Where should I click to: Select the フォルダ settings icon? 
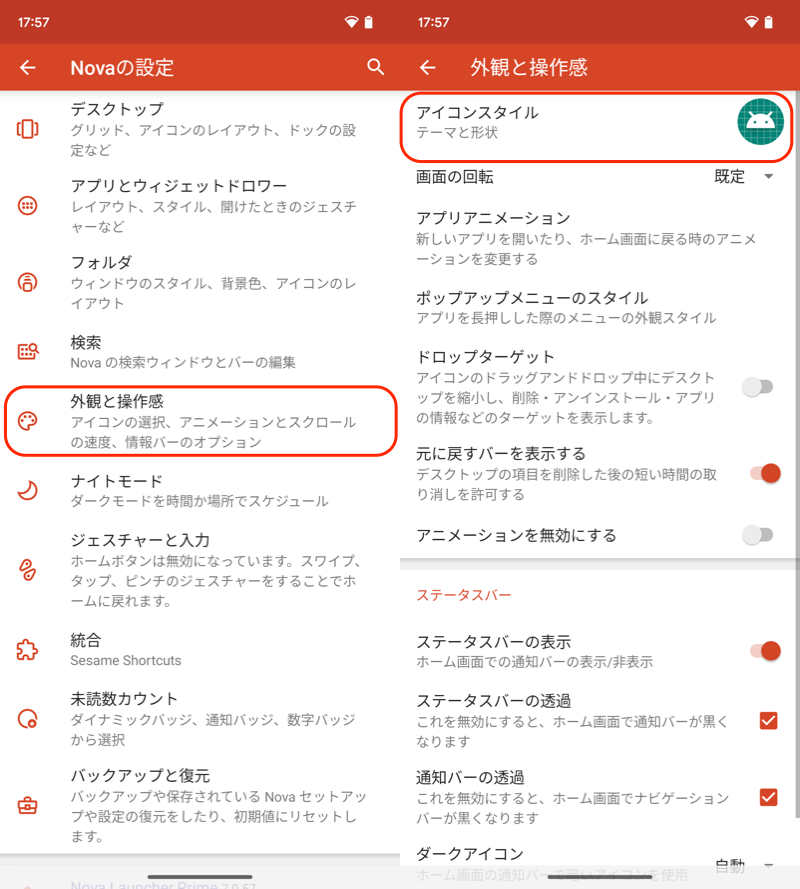click(28, 282)
